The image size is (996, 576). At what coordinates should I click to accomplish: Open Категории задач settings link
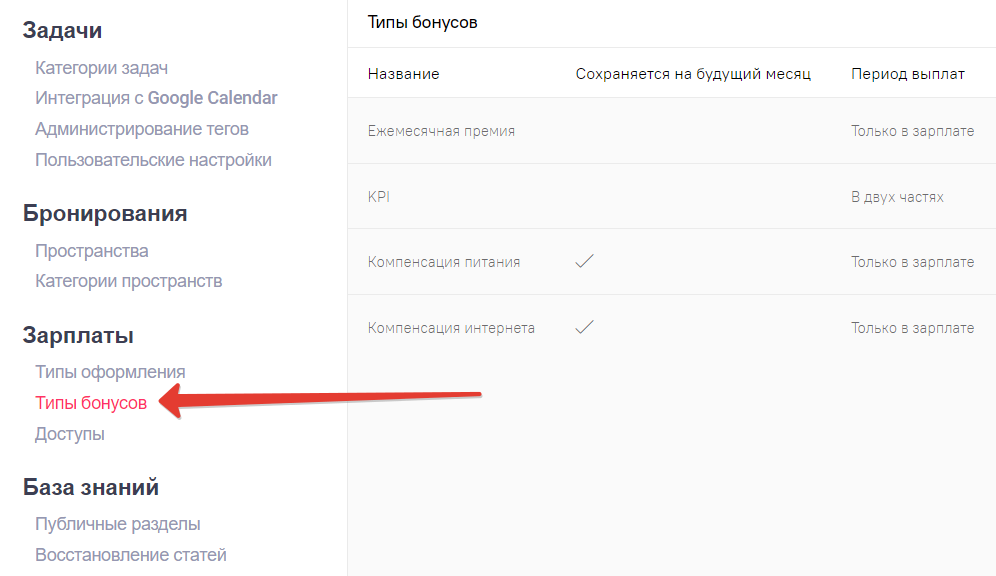click(x=101, y=68)
